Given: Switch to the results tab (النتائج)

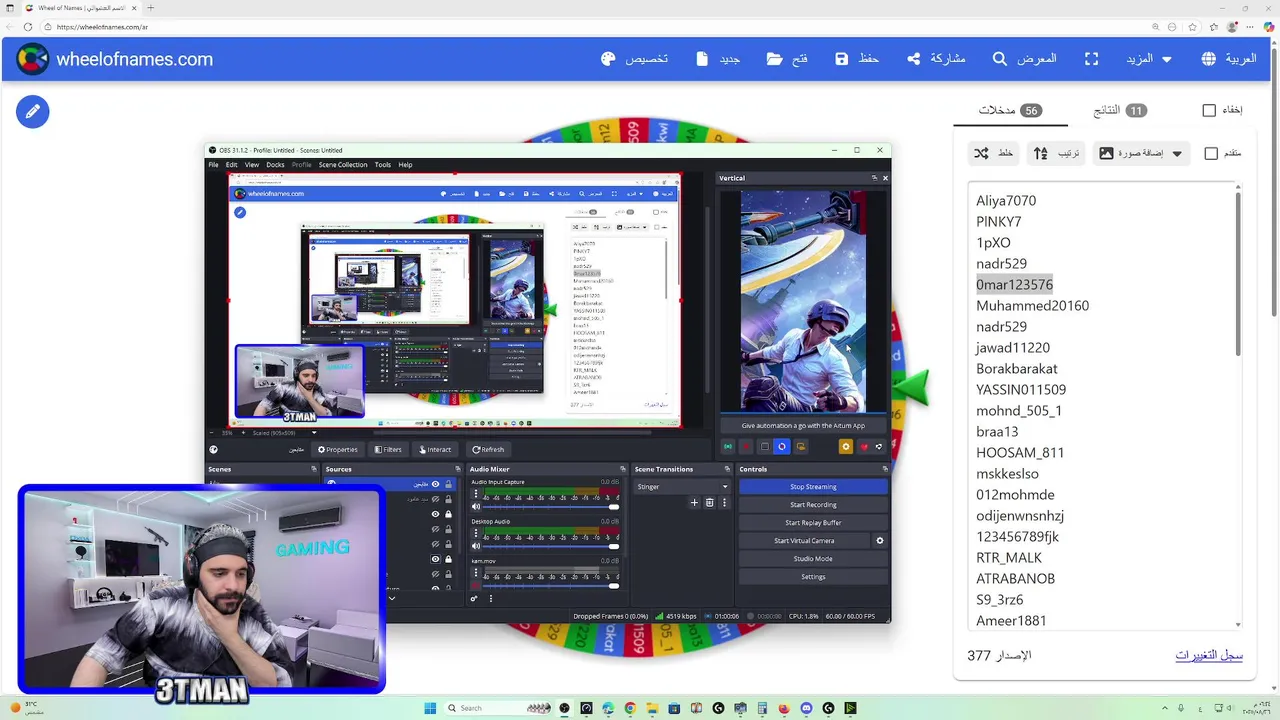Looking at the screenshot, I should [x=1120, y=110].
